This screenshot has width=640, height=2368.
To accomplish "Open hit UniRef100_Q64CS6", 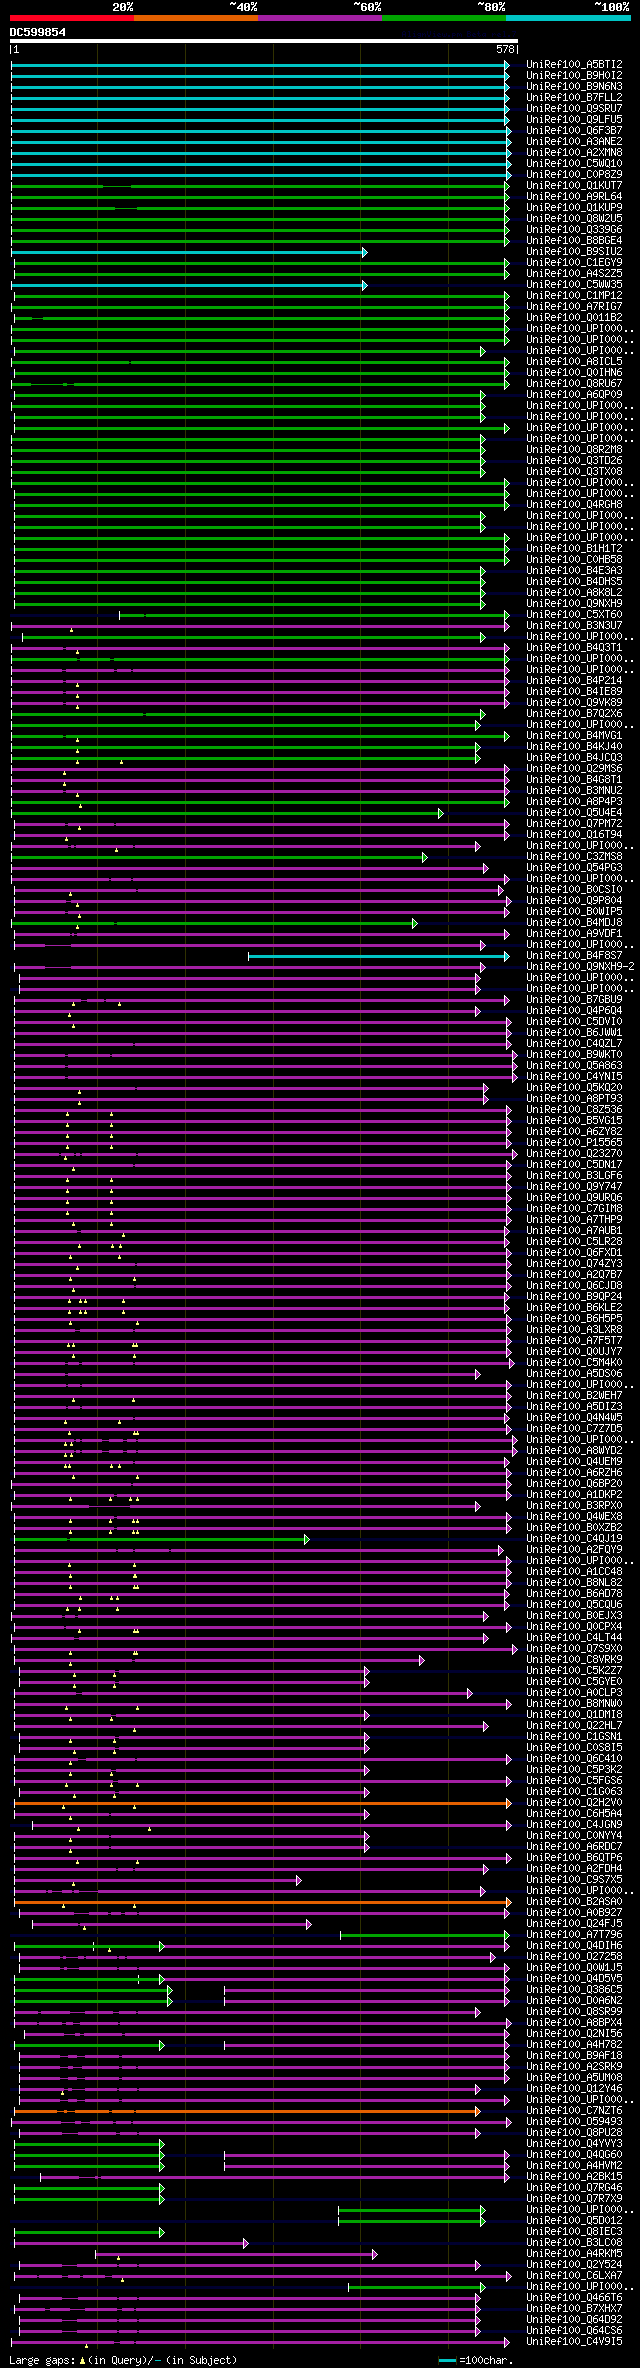I will (574, 2330).
